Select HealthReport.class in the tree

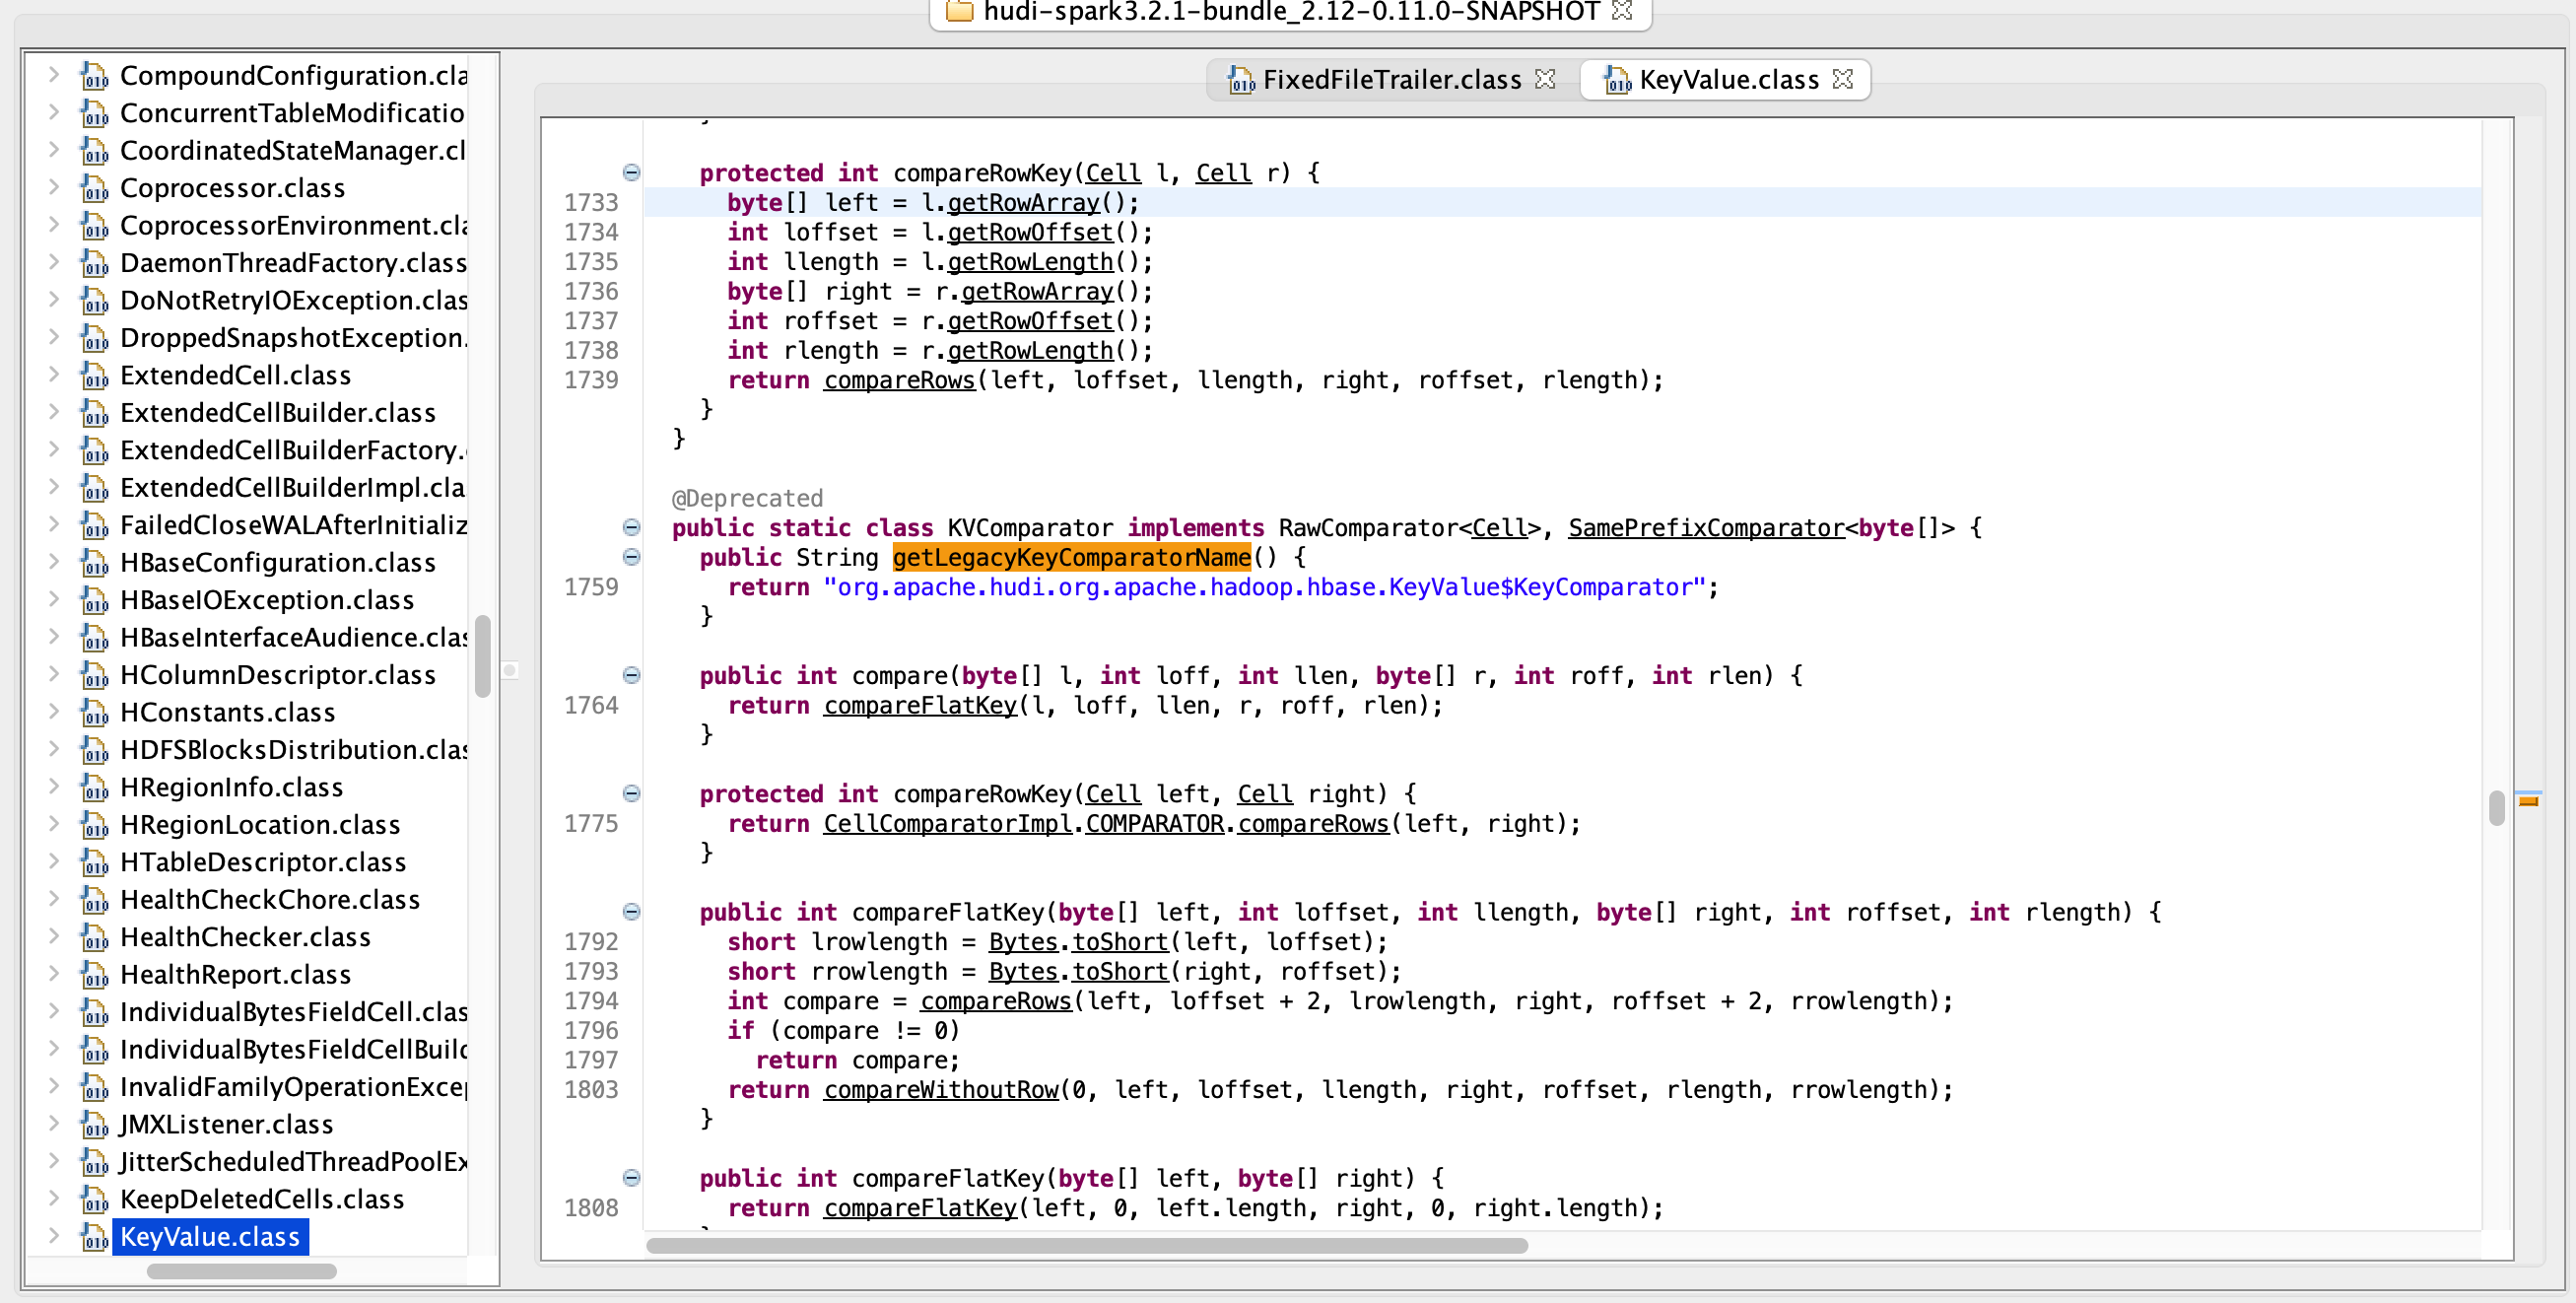[235, 974]
